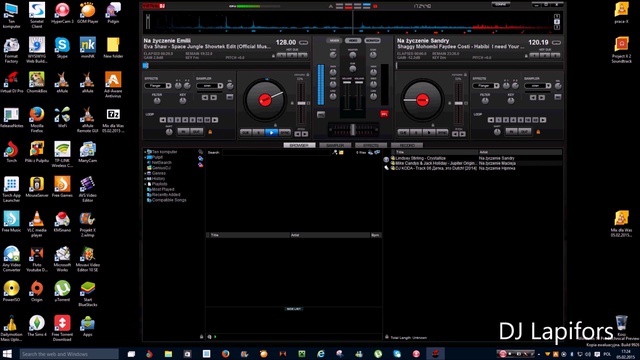The height and width of the screenshot is (360, 640).
Task: Open GeniusDJ in browser tree
Action: tap(159, 168)
